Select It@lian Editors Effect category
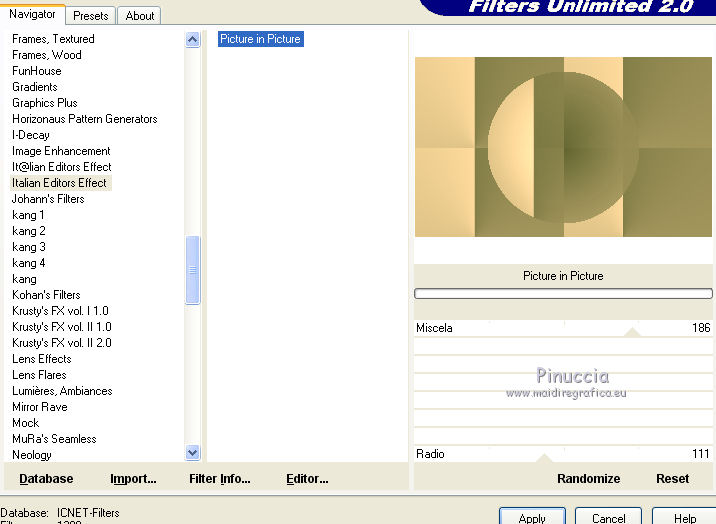Image resolution: width=716 pixels, height=524 pixels. pyautogui.click(x=62, y=167)
